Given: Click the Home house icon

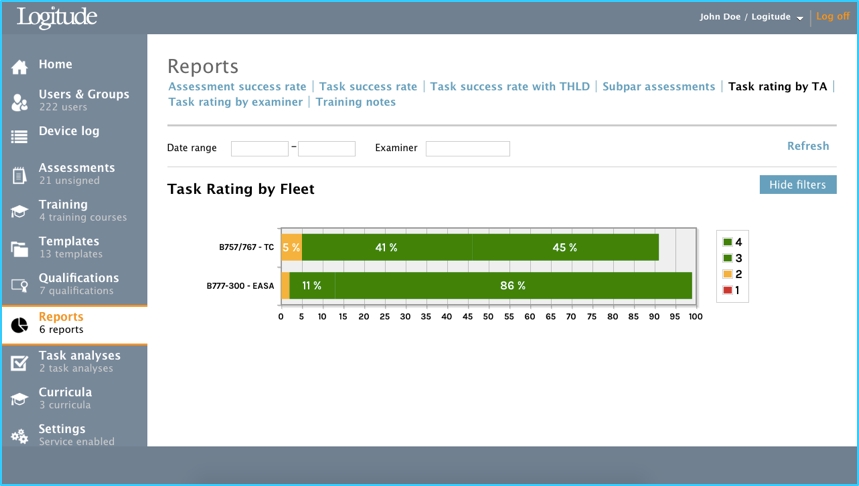Looking at the screenshot, I should coord(19,67).
